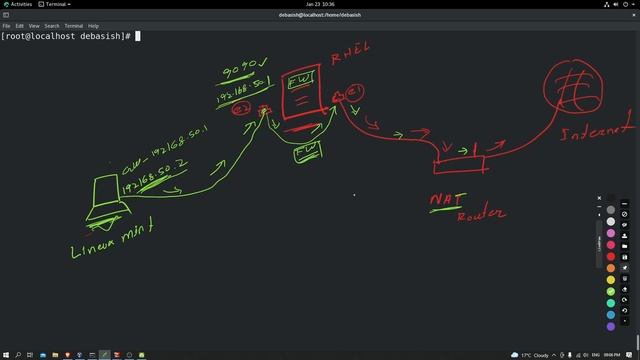Image resolution: width=640 pixels, height=360 pixels.
Task: Open the clock showing Jan 23 10:36
Action: pyautogui.click(x=320, y=4)
